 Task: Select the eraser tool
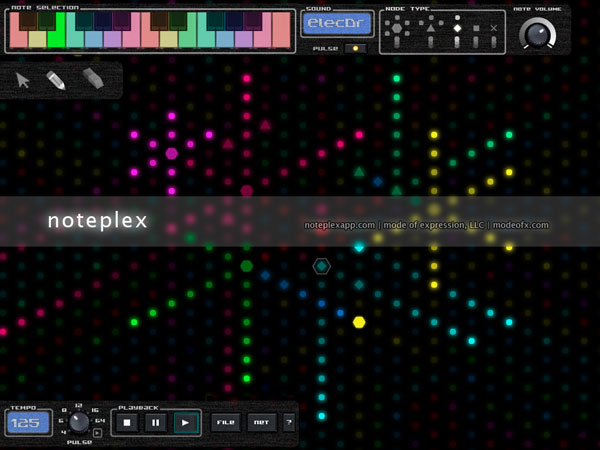[93, 78]
